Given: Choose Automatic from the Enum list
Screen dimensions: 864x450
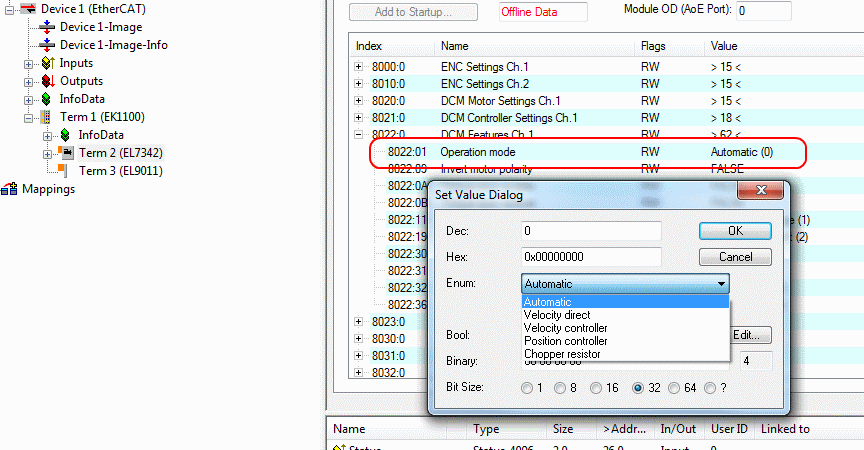Looking at the screenshot, I should 625,302.
